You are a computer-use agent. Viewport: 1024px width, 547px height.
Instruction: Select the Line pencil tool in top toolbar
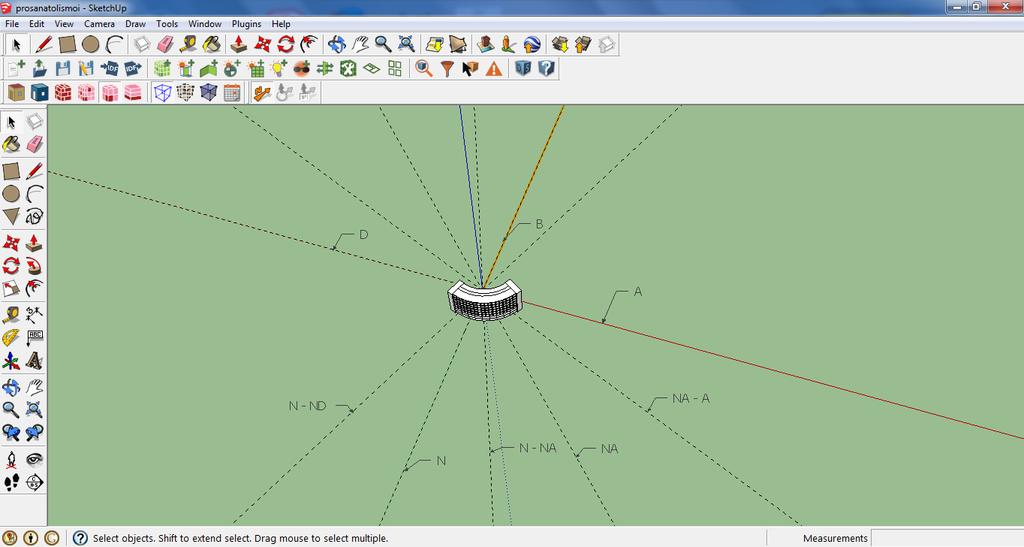click(44, 44)
